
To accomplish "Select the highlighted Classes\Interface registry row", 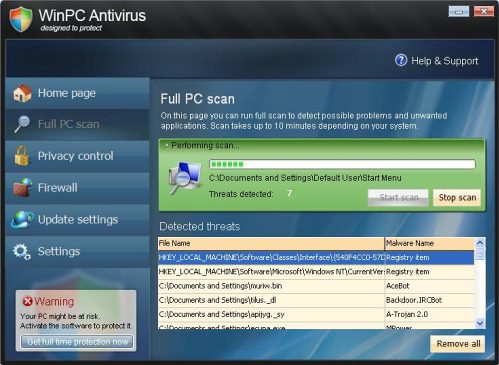I will [x=316, y=258].
